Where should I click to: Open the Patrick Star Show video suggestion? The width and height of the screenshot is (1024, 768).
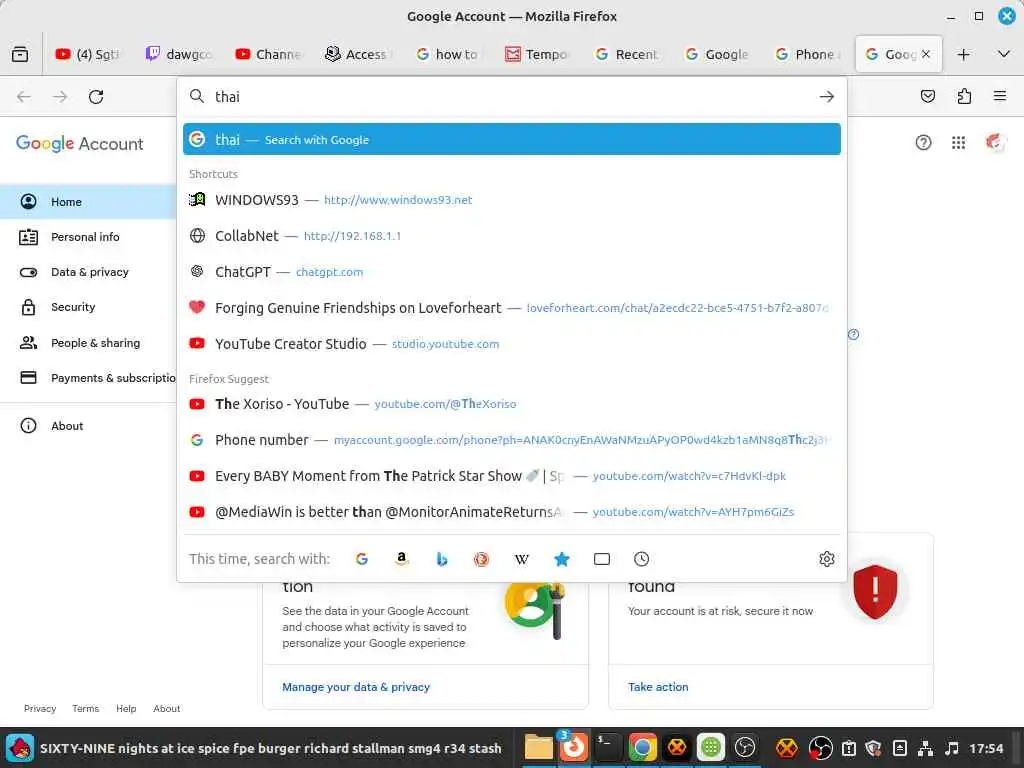pyautogui.click(x=512, y=476)
